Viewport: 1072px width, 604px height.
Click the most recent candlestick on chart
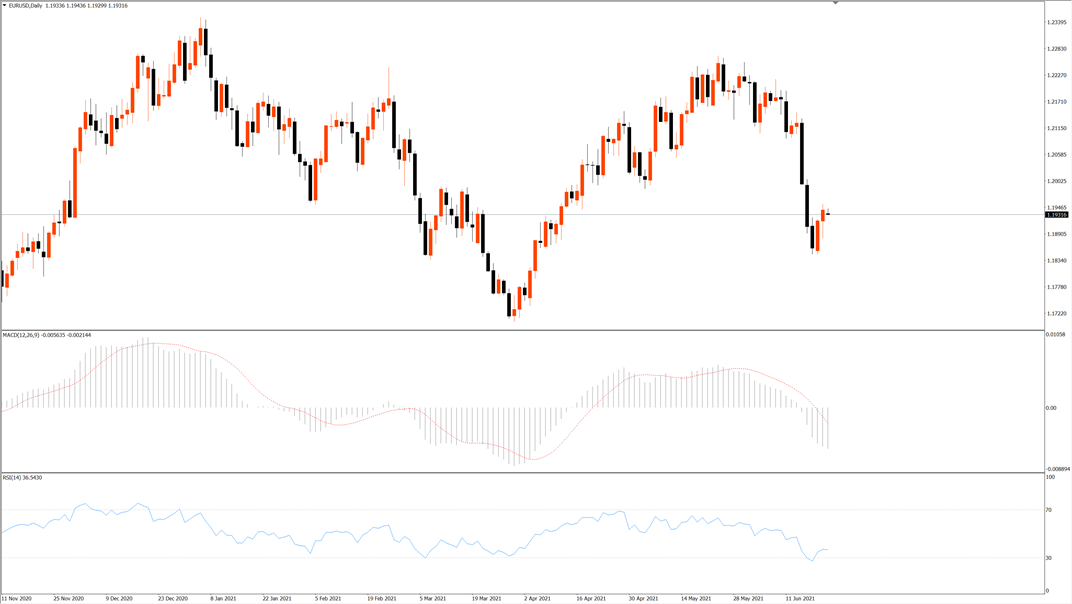pyautogui.click(x=828, y=213)
